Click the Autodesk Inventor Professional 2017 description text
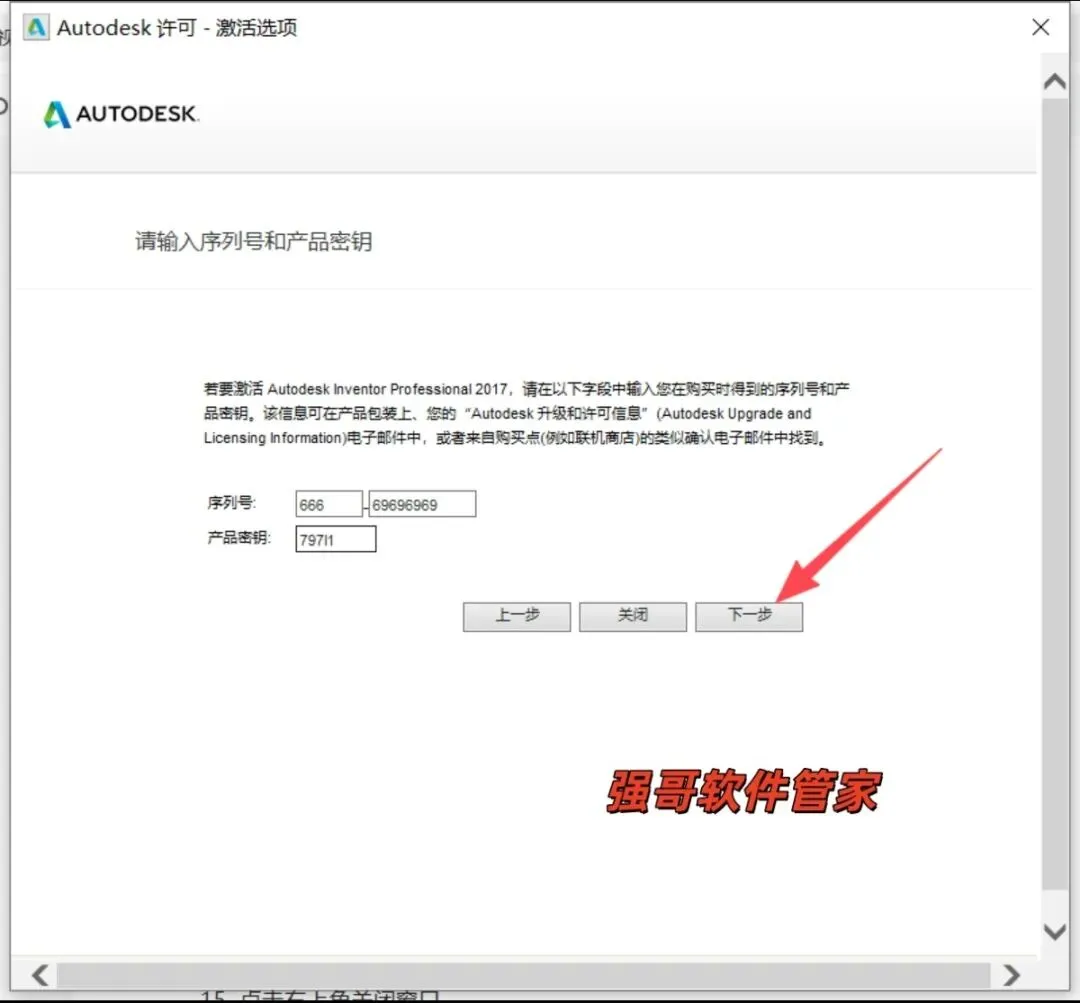1080x1003 pixels. tap(527, 413)
